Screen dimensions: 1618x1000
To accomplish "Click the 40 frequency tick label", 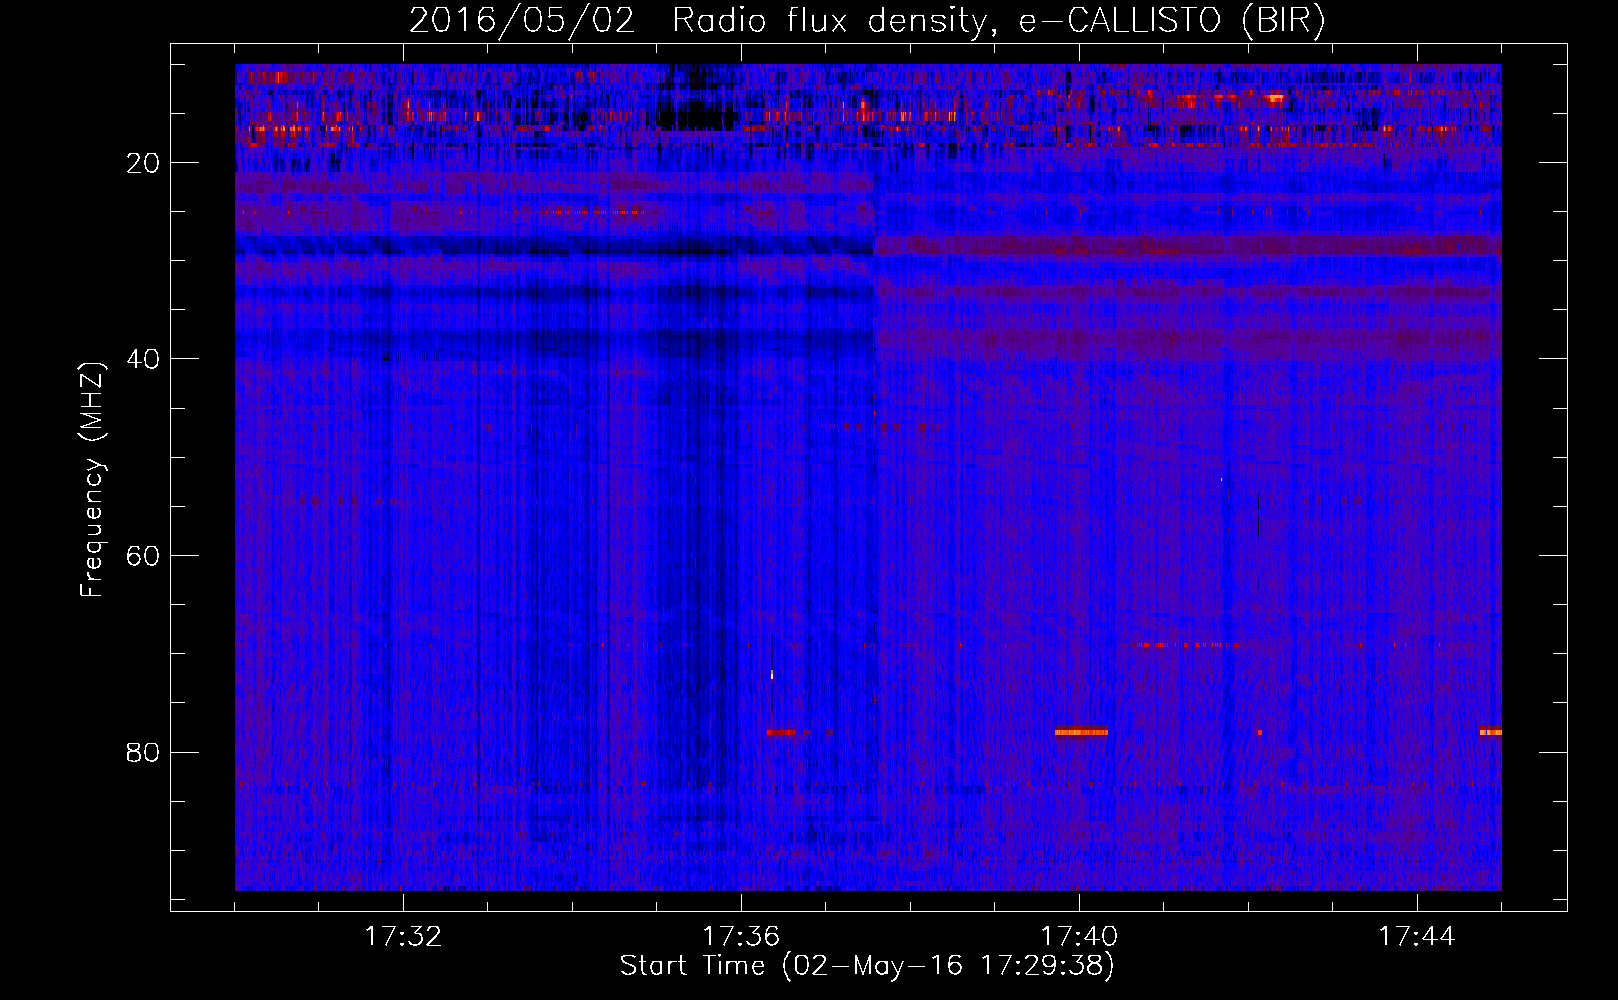I will pos(144,359).
